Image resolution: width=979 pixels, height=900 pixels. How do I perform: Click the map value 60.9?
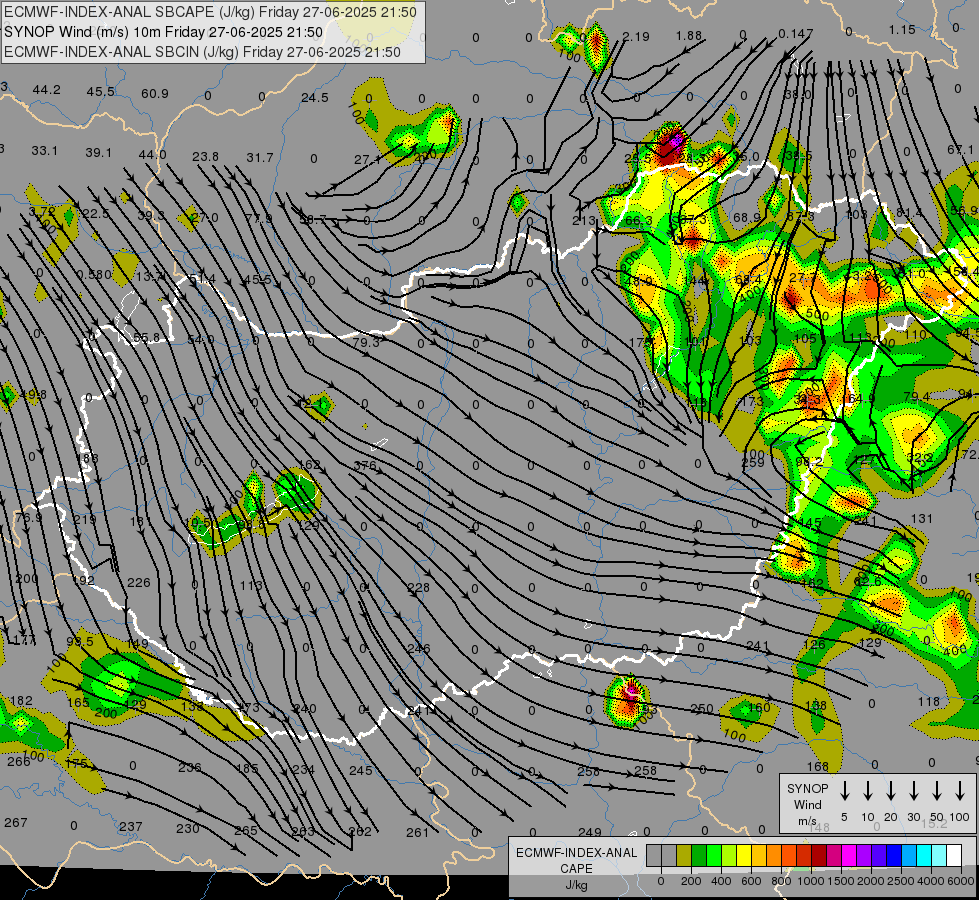pyautogui.click(x=155, y=94)
